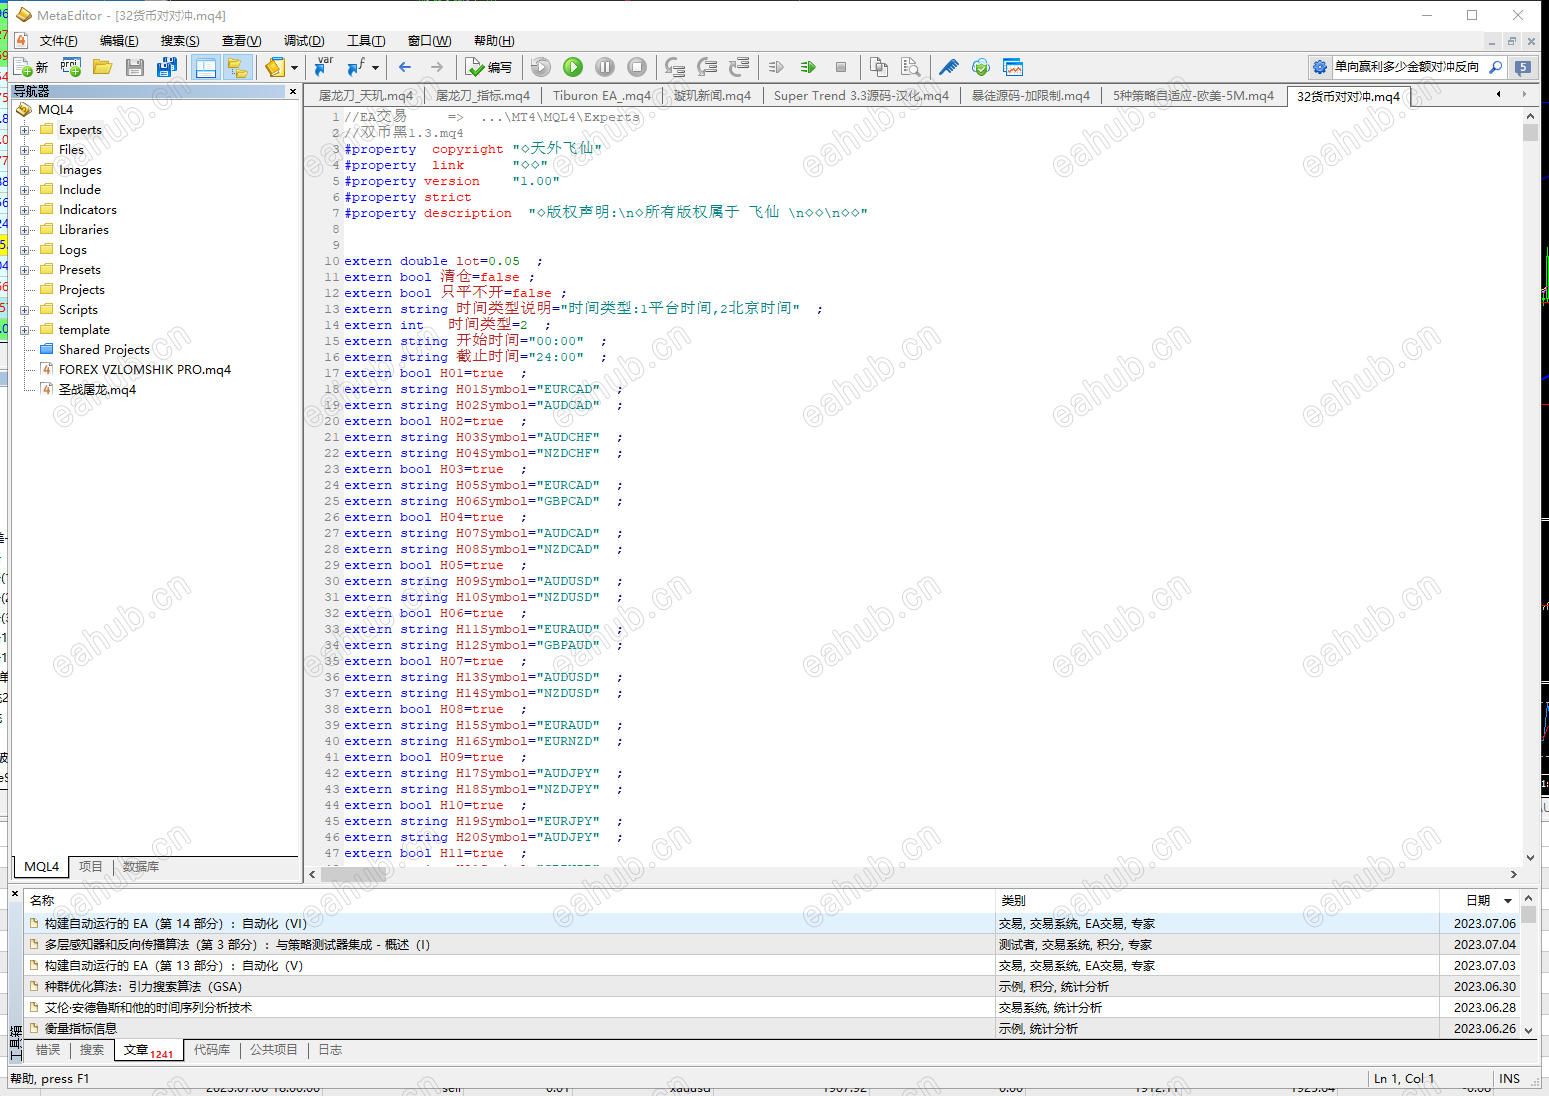Click the pause debugging button

[x=605, y=67]
